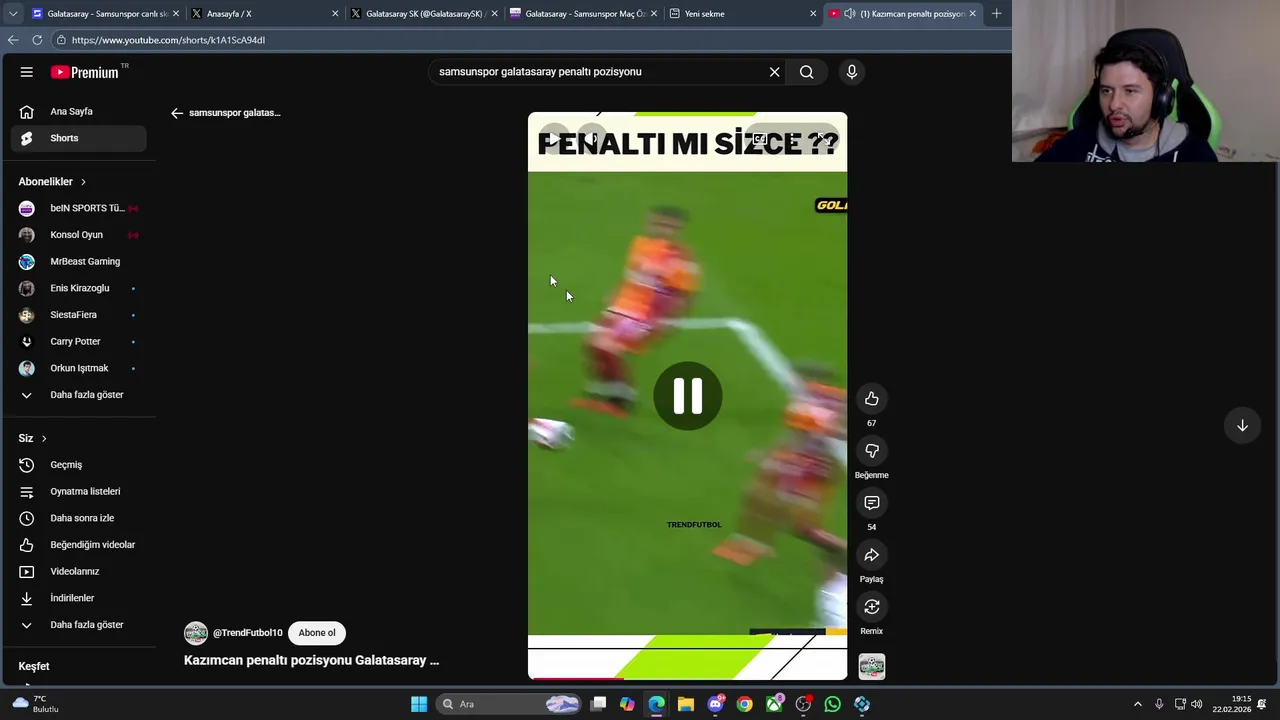The width and height of the screenshot is (1280, 720).
Task: Switch to Anasayfa / X tab
Action: tap(264, 14)
